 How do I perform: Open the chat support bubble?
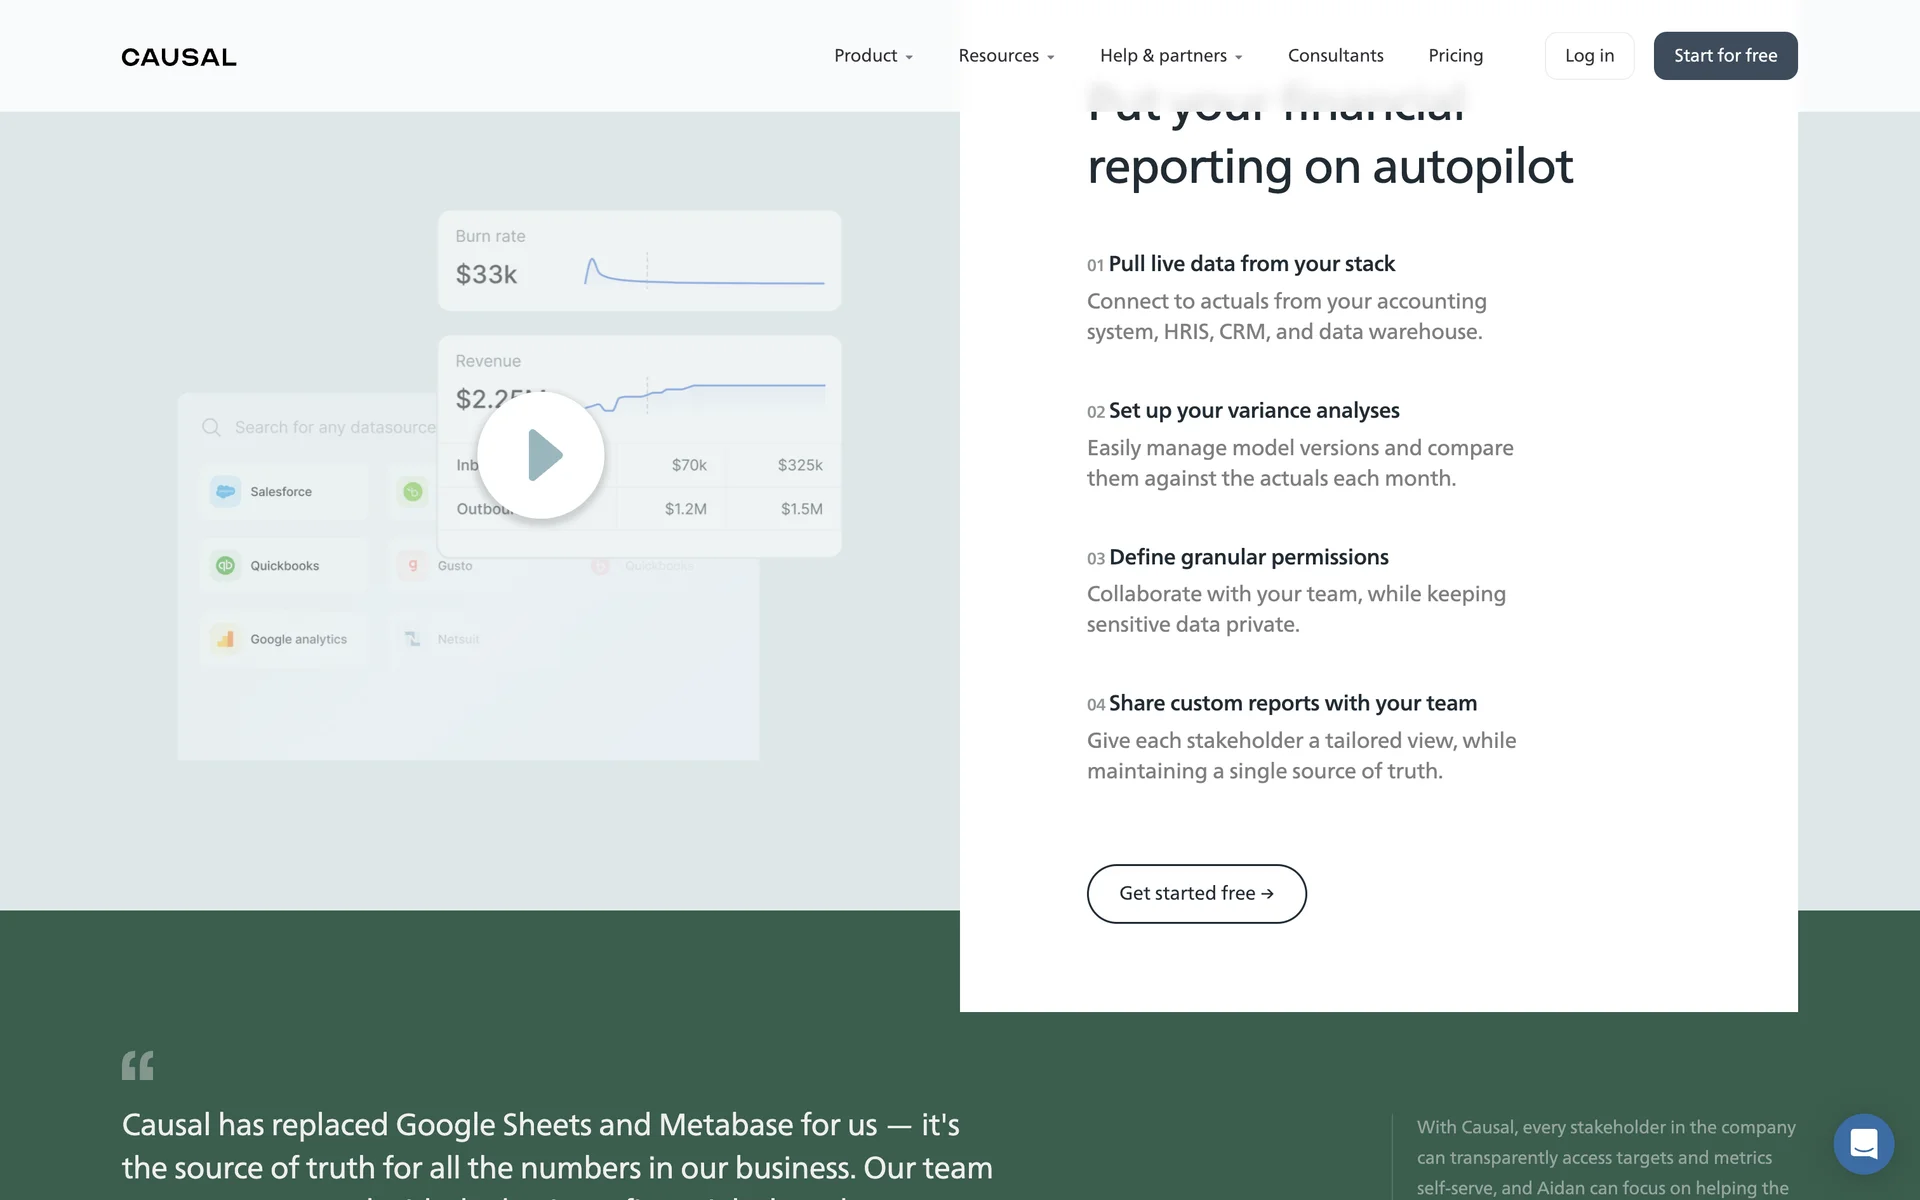[x=1863, y=1143]
